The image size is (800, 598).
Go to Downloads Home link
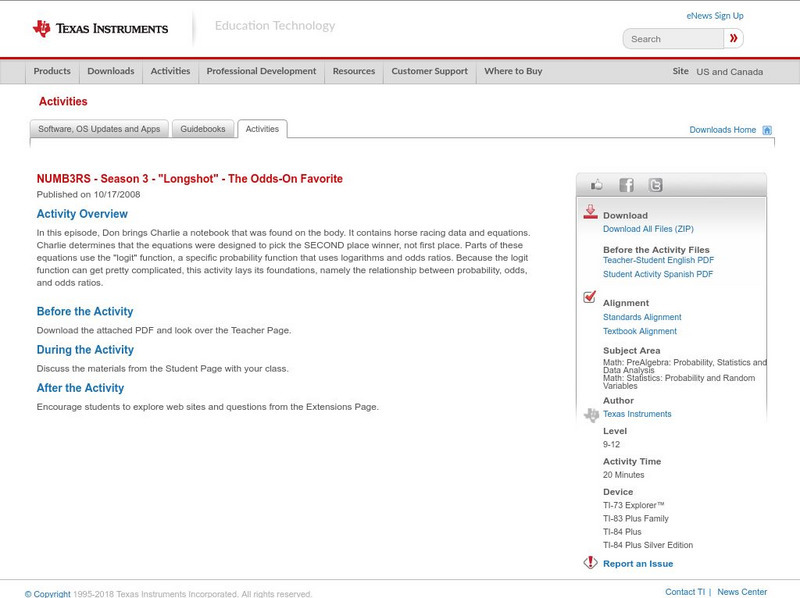[x=722, y=130]
